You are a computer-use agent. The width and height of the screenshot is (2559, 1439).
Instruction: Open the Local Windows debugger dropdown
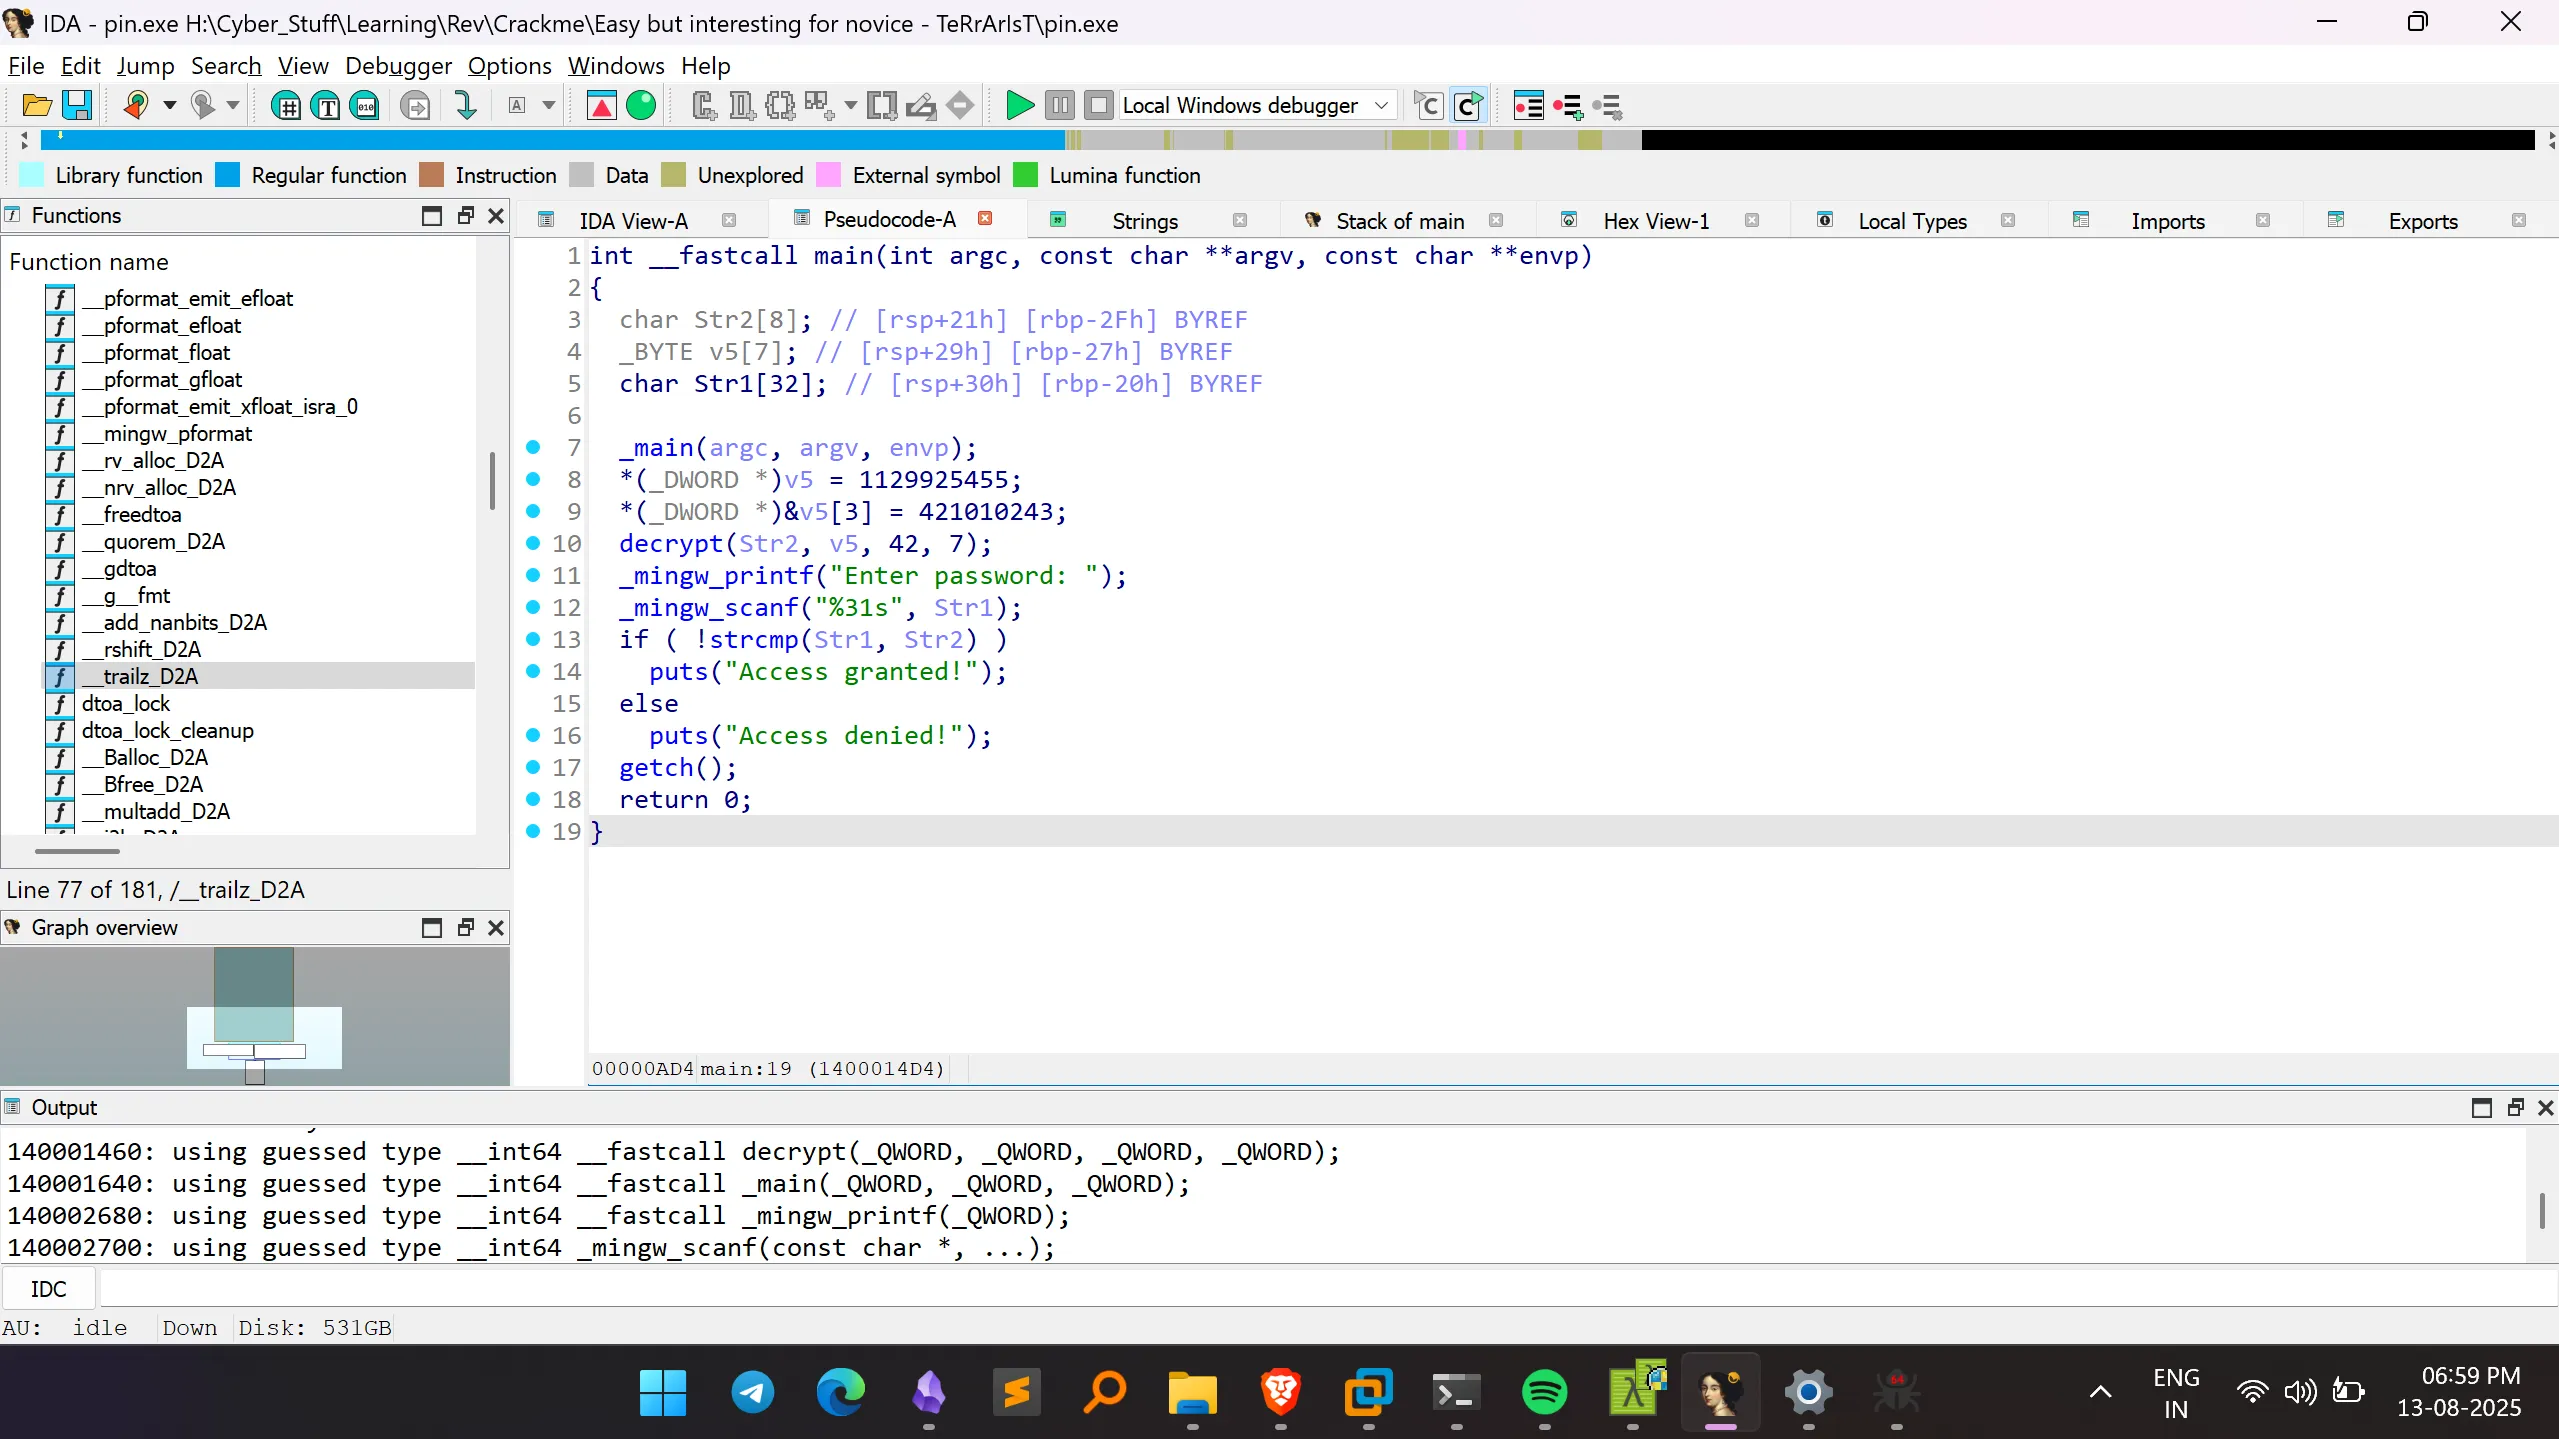tap(1380, 105)
